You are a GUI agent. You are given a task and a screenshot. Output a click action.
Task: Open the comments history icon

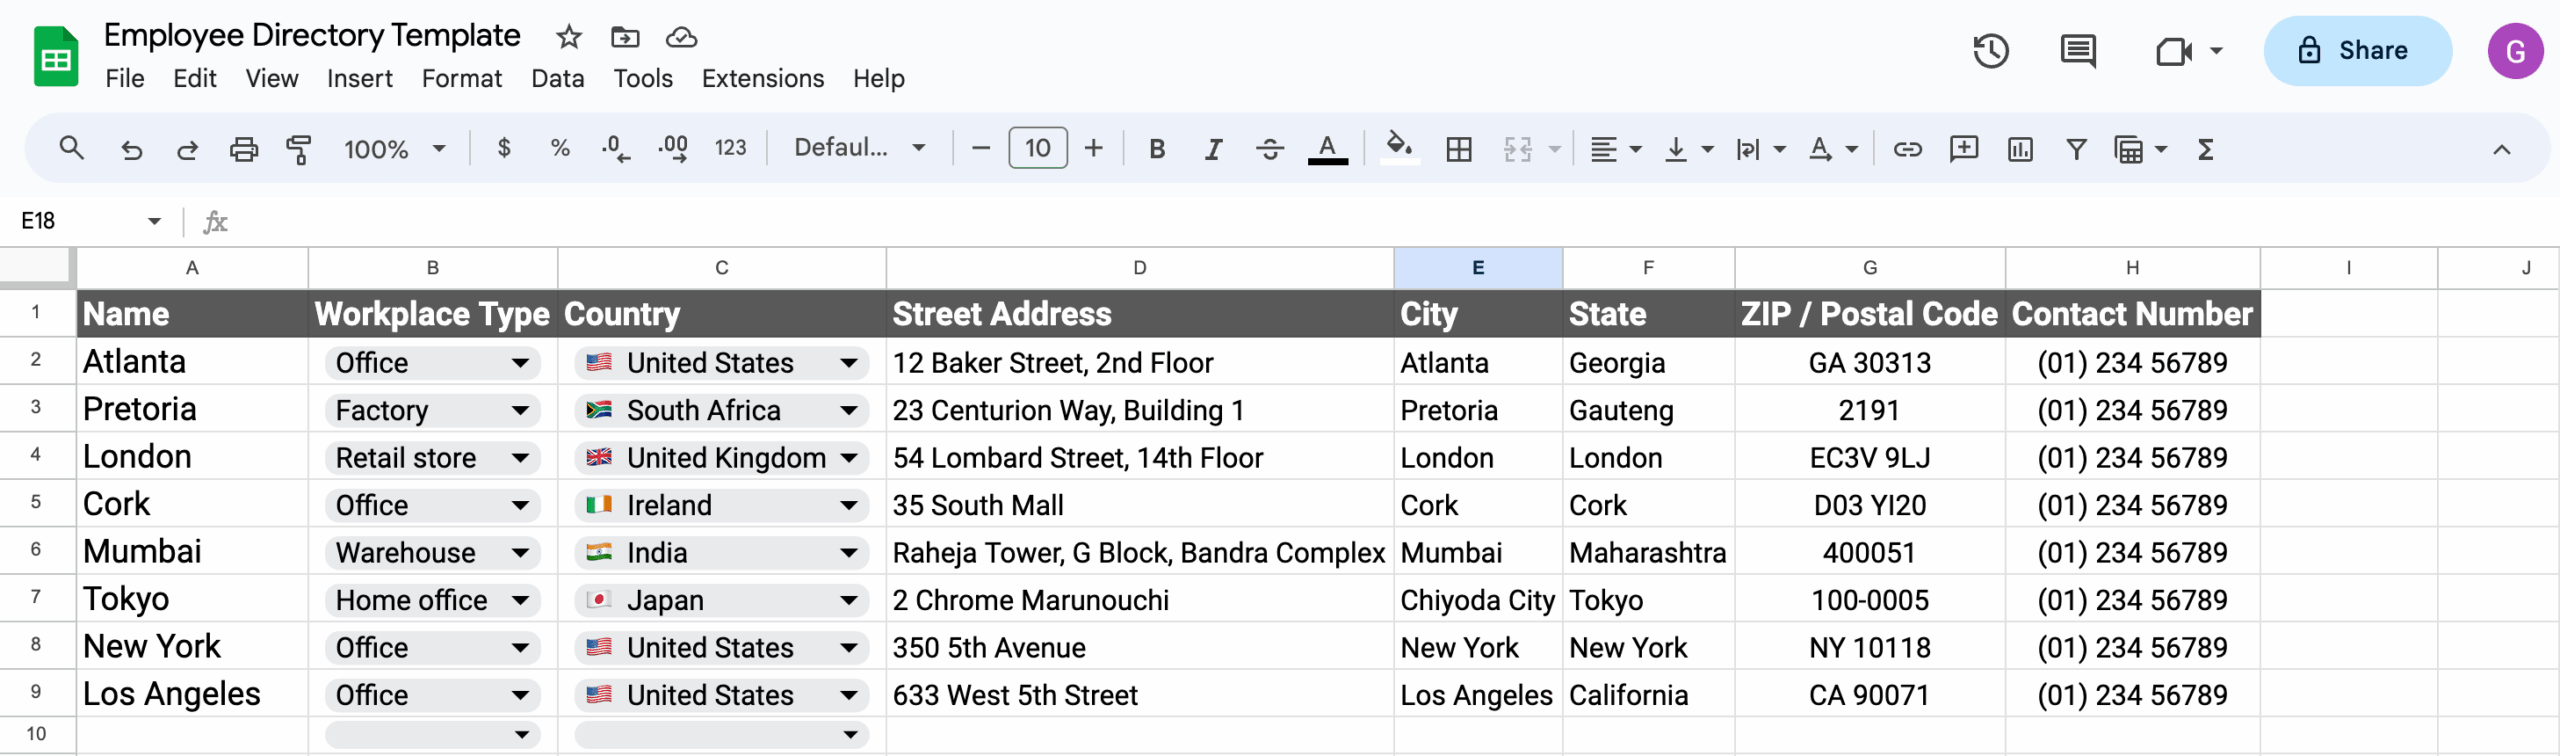point(2079,51)
